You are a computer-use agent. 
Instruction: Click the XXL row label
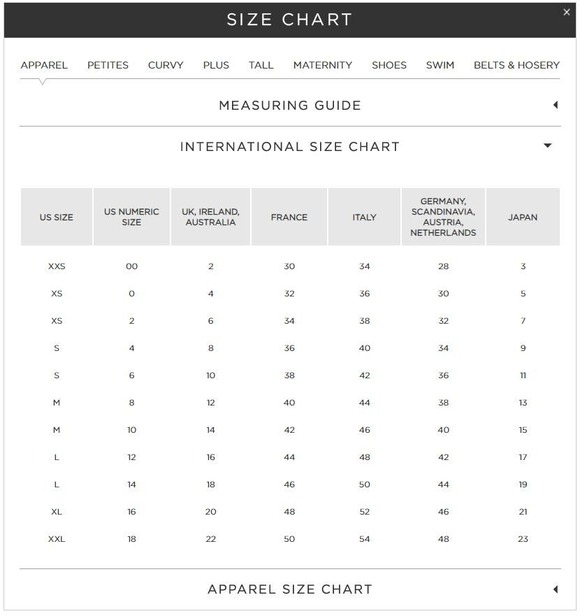point(57,539)
